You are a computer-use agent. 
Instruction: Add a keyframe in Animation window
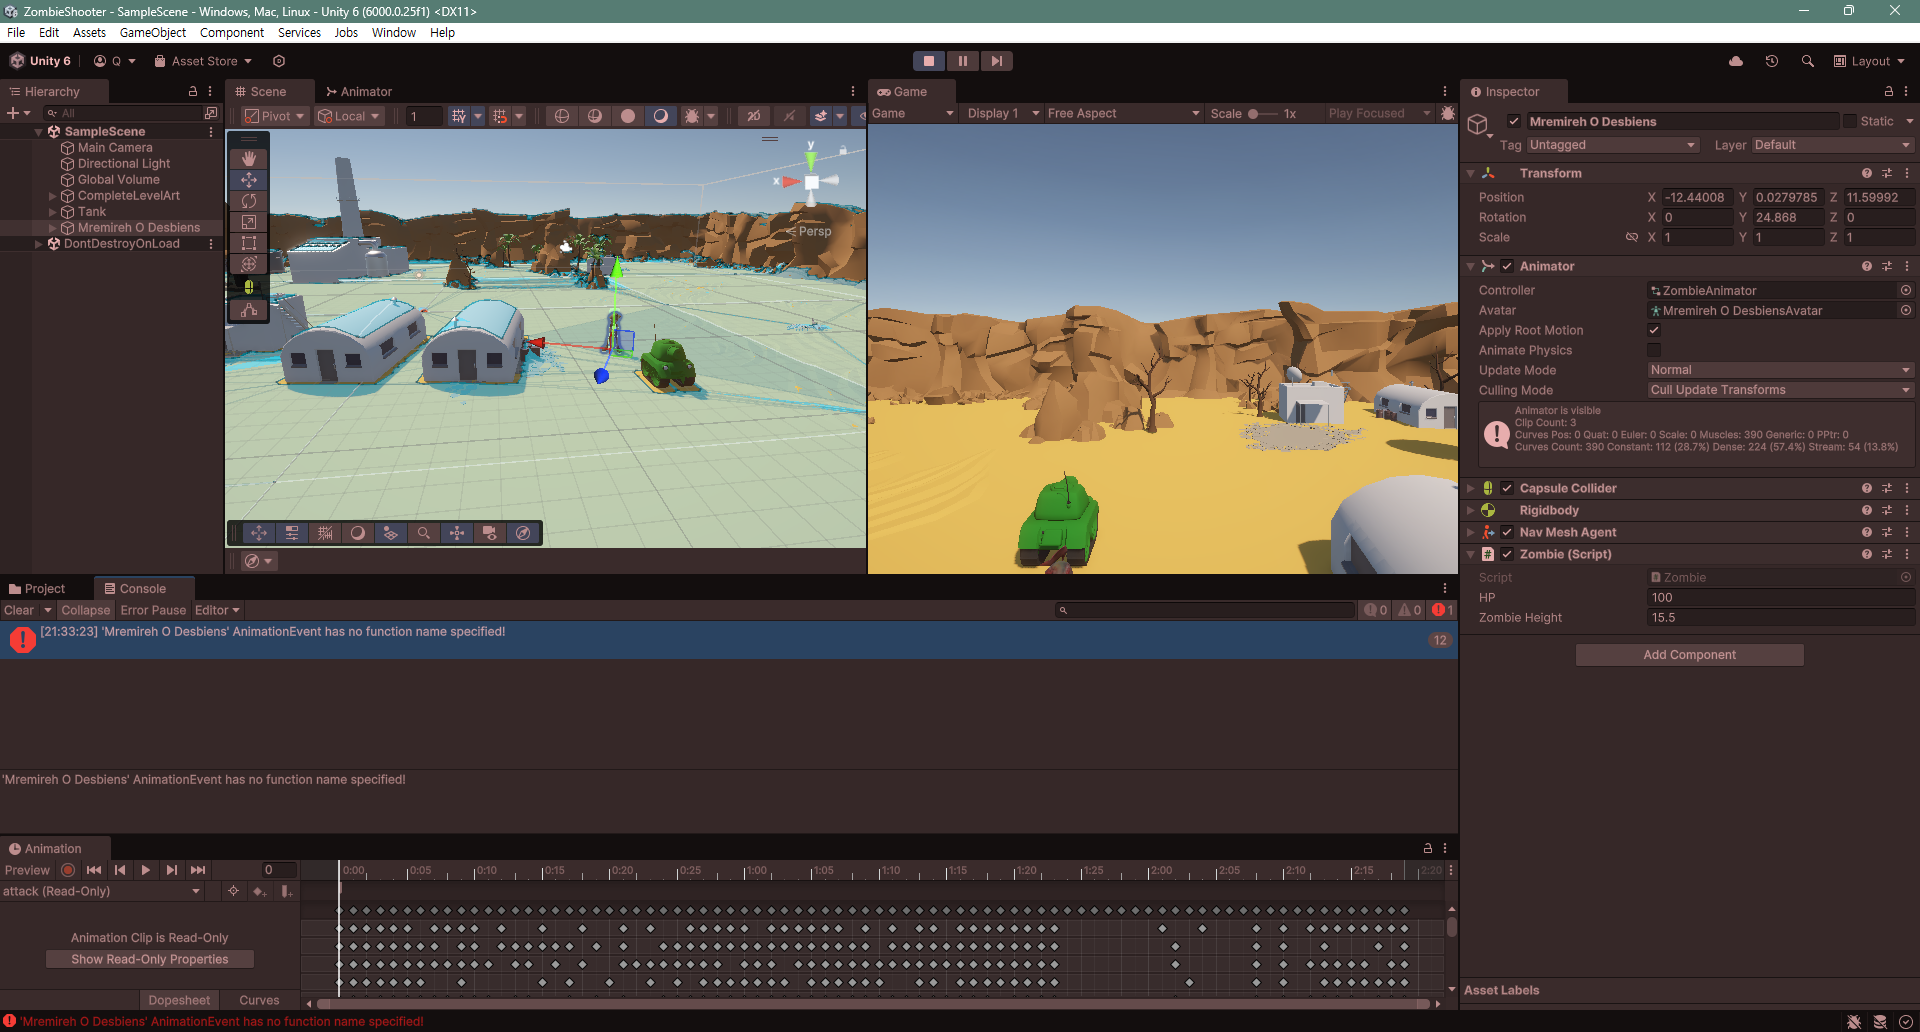click(259, 891)
